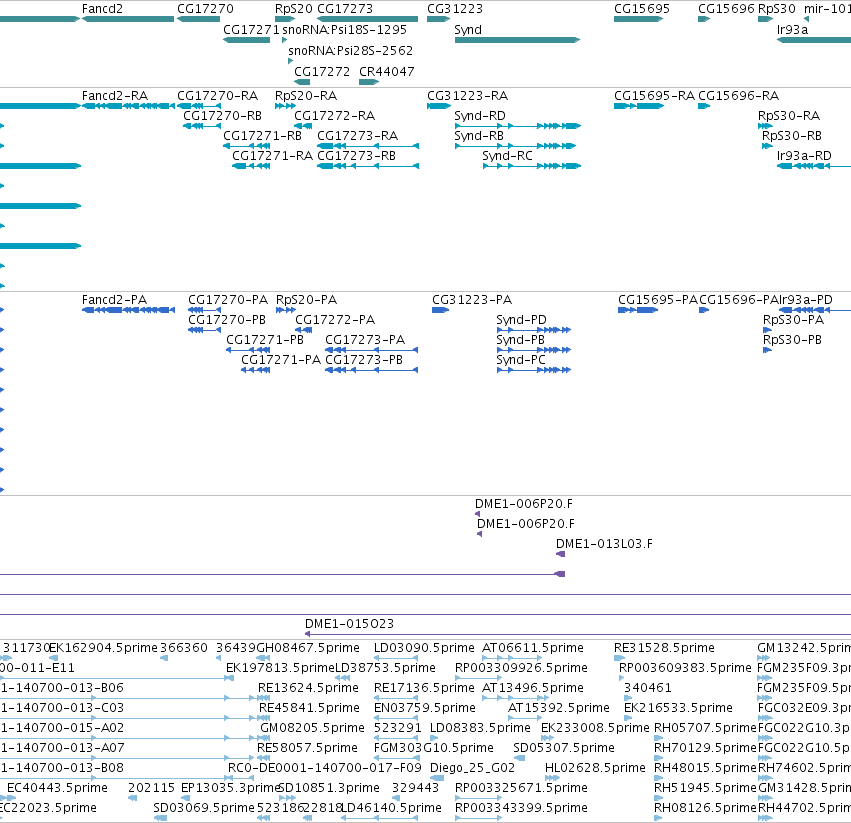The width and height of the screenshot is (851, 823).
Task: Click the Fancd2-PA protein label
Action: (x=115, y=300)
